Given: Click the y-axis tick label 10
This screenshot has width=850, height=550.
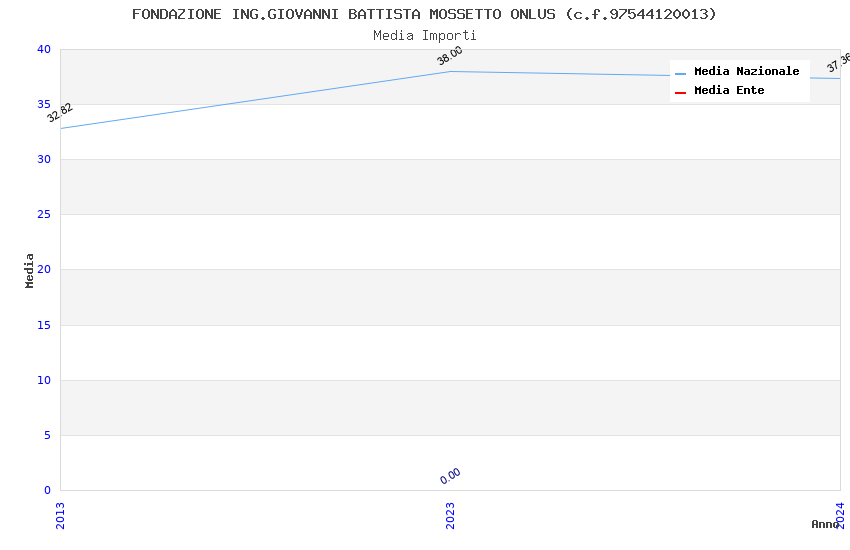Looking at the screenshot, I should coord(44,380).
